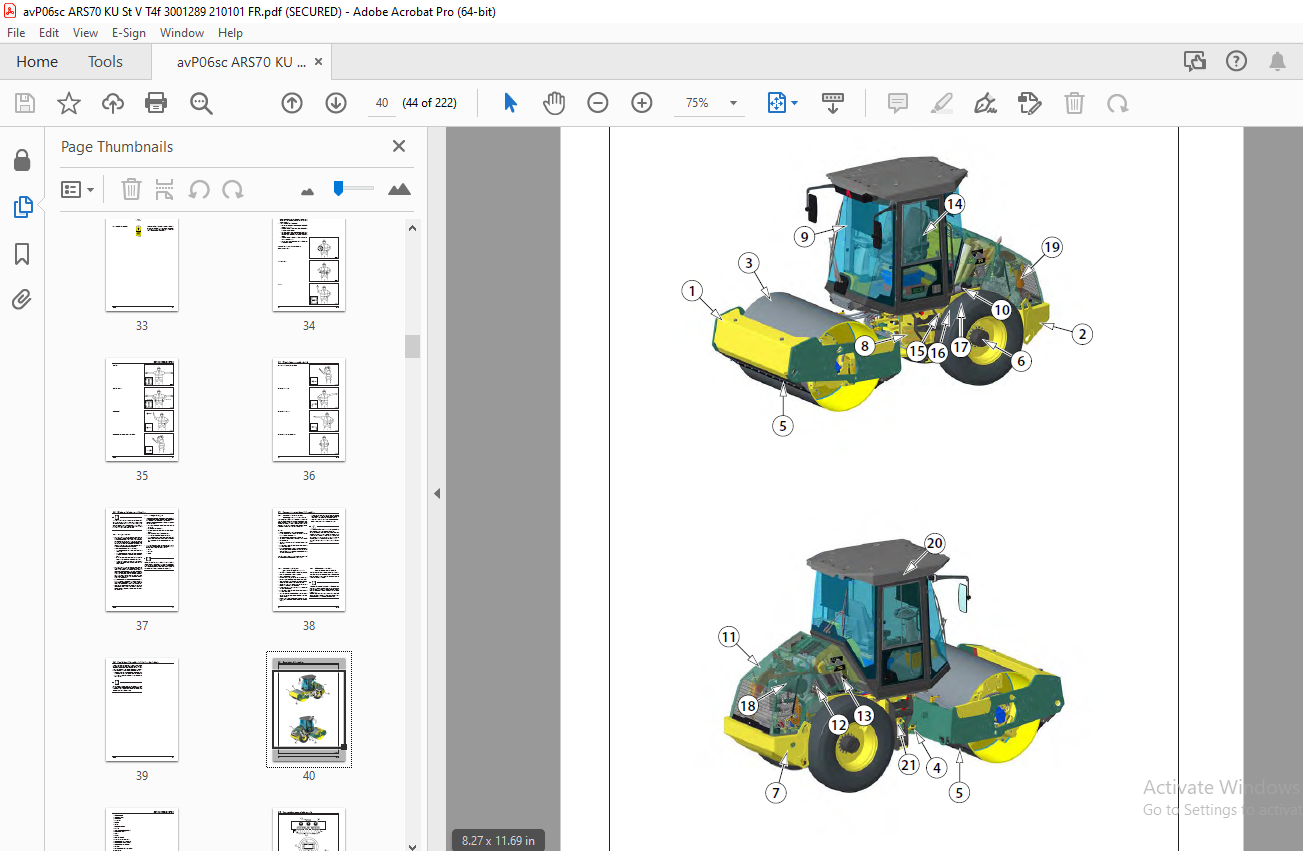The height and width of the screenshot is (851, 1303).
Task: Bookmark this file with the star icon
Action: pyautogui.click(x=68, y=103)
